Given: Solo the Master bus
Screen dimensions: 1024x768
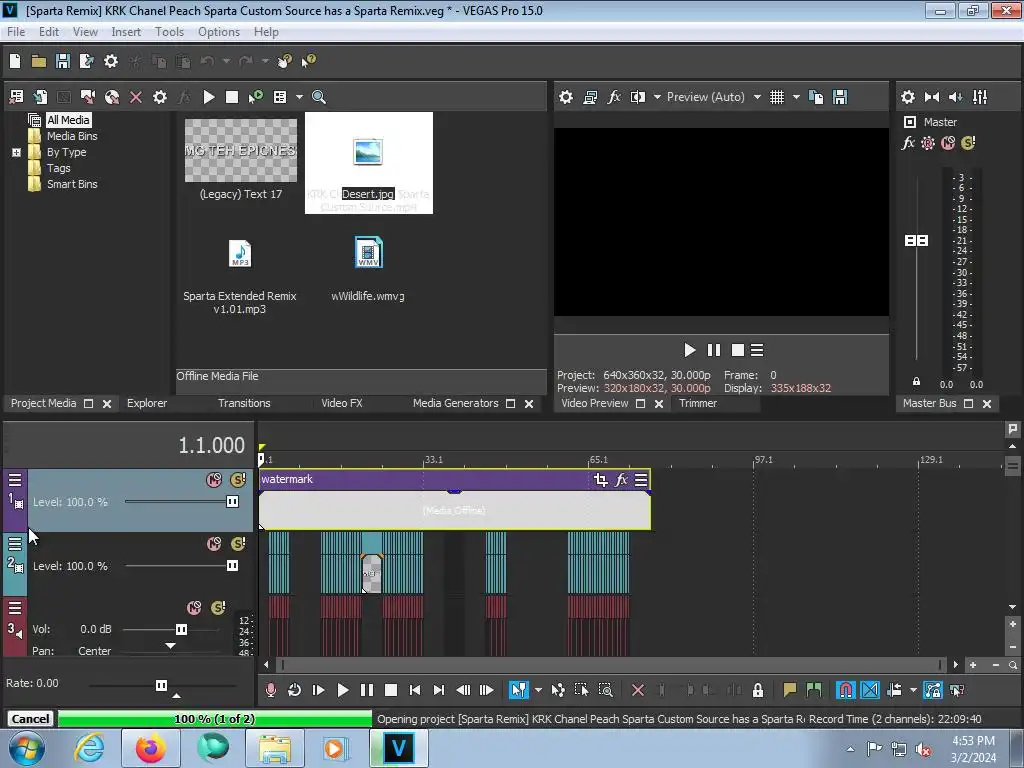Looking at the screenshot, I should click(968, 143).
